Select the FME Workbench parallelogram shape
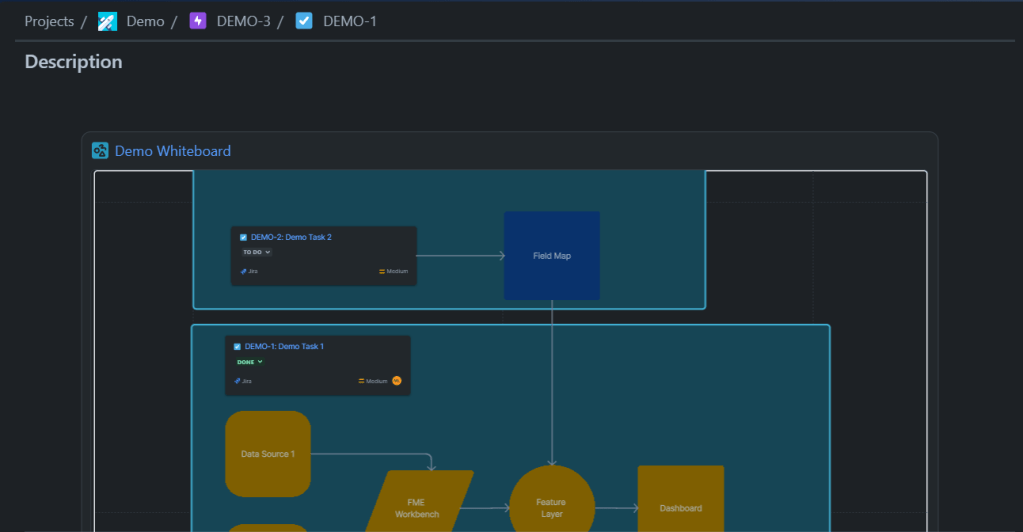 click(417, 507)
